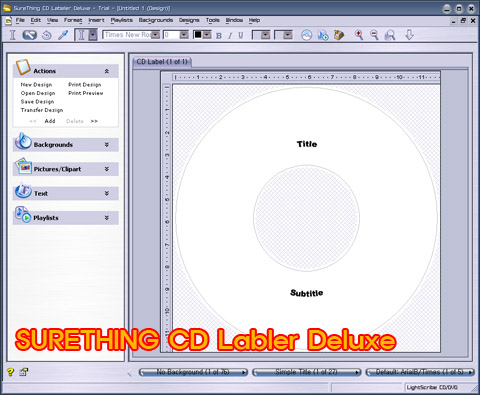Click the undo arrow toolbar icon

click(46, 35)
